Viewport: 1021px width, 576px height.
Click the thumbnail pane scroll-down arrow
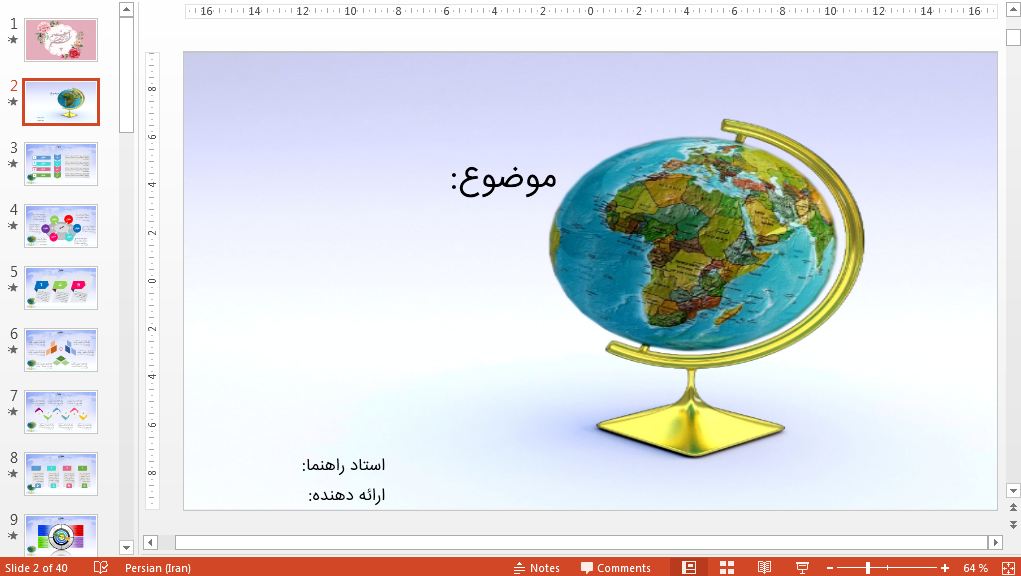coord(124,548)
